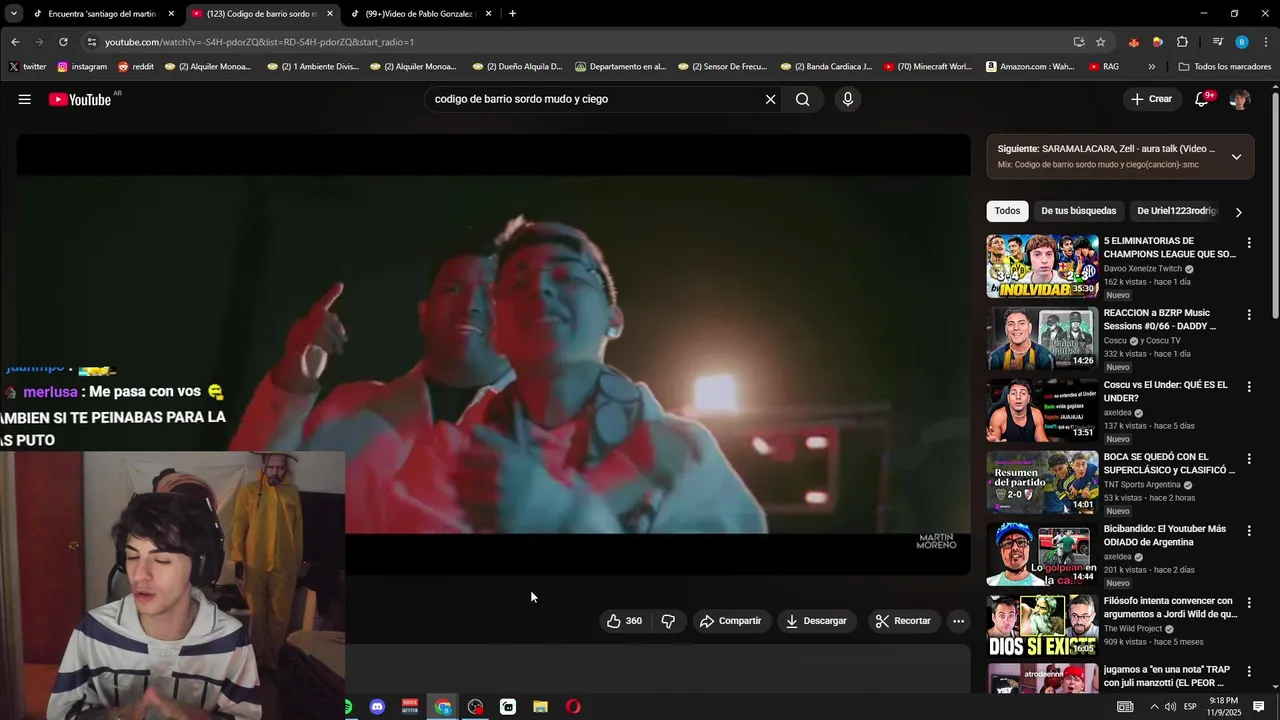Open the 'Resumen del partido' Boca video thumbnail
This screenshot has width=1280, height=720.
click(1043, 482)
